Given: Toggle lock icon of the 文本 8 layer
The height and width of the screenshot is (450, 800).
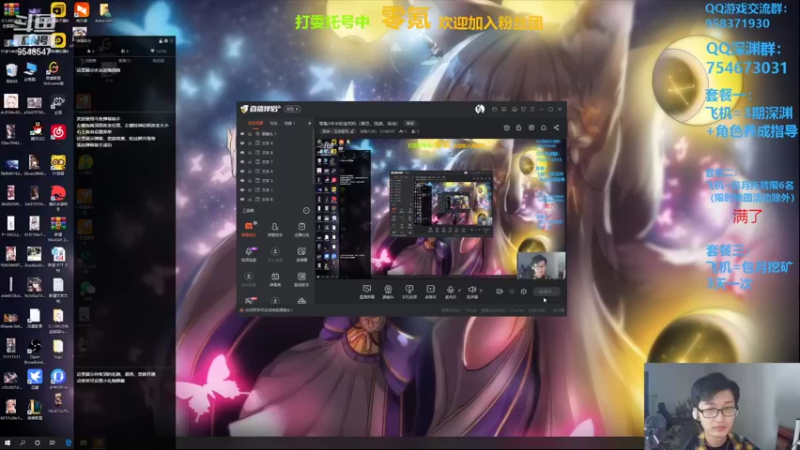Looking at the screenshot, I should coord(249,153).
